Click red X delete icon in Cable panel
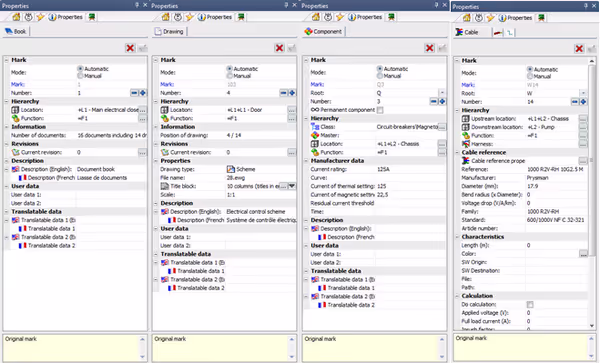Image resolution: width=600 pixels, height=363 pixels. (579, 49)
